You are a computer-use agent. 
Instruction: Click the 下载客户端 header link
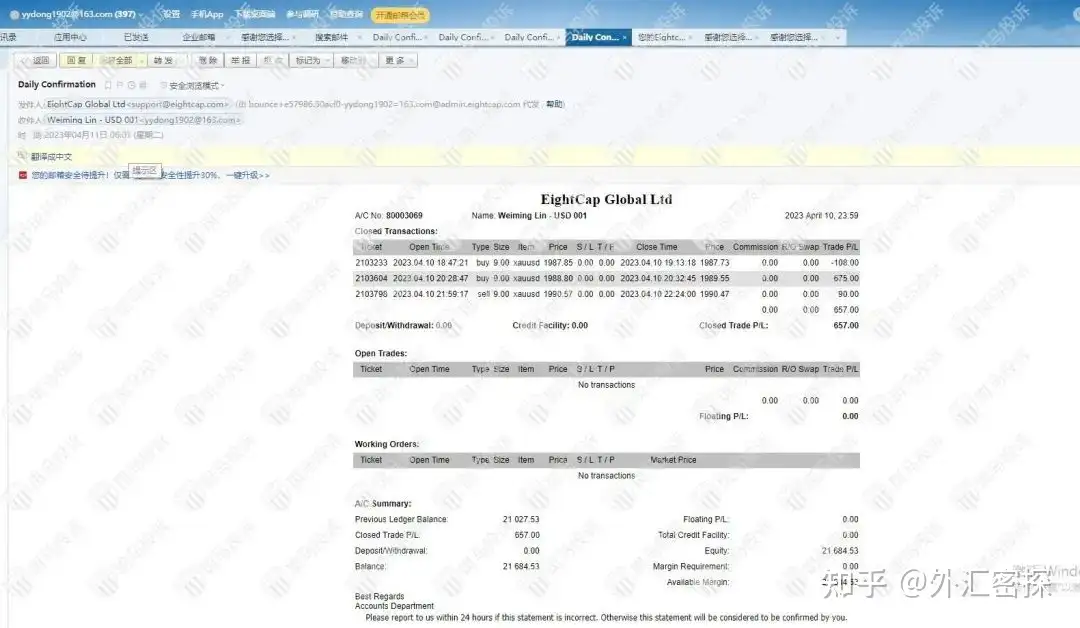[x=255, y=14]
